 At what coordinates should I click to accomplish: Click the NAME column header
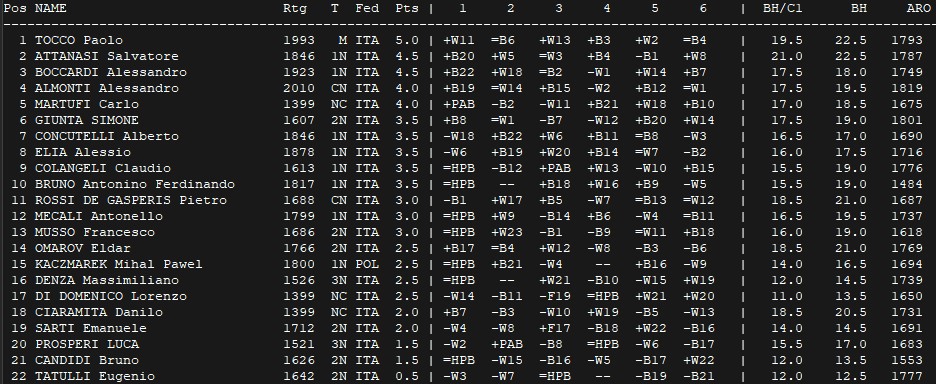(x=51, y=8)
